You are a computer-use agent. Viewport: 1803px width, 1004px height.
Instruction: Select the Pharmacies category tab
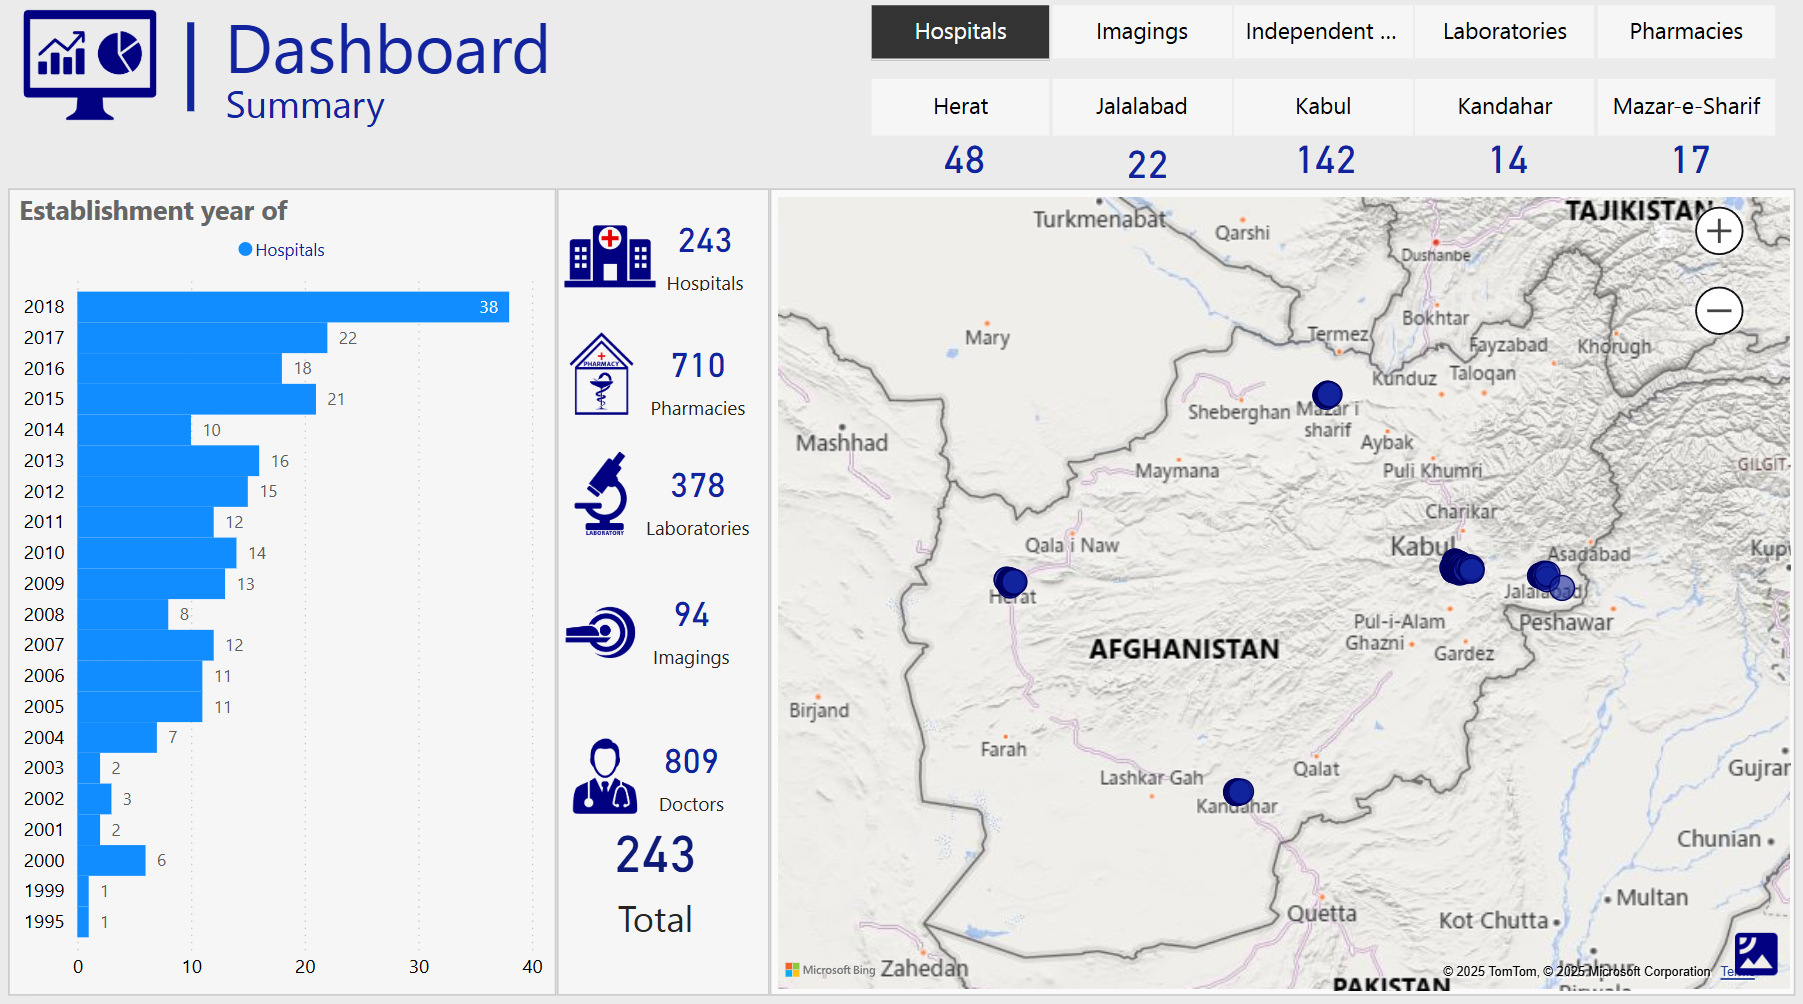(x=1685, y=32)
